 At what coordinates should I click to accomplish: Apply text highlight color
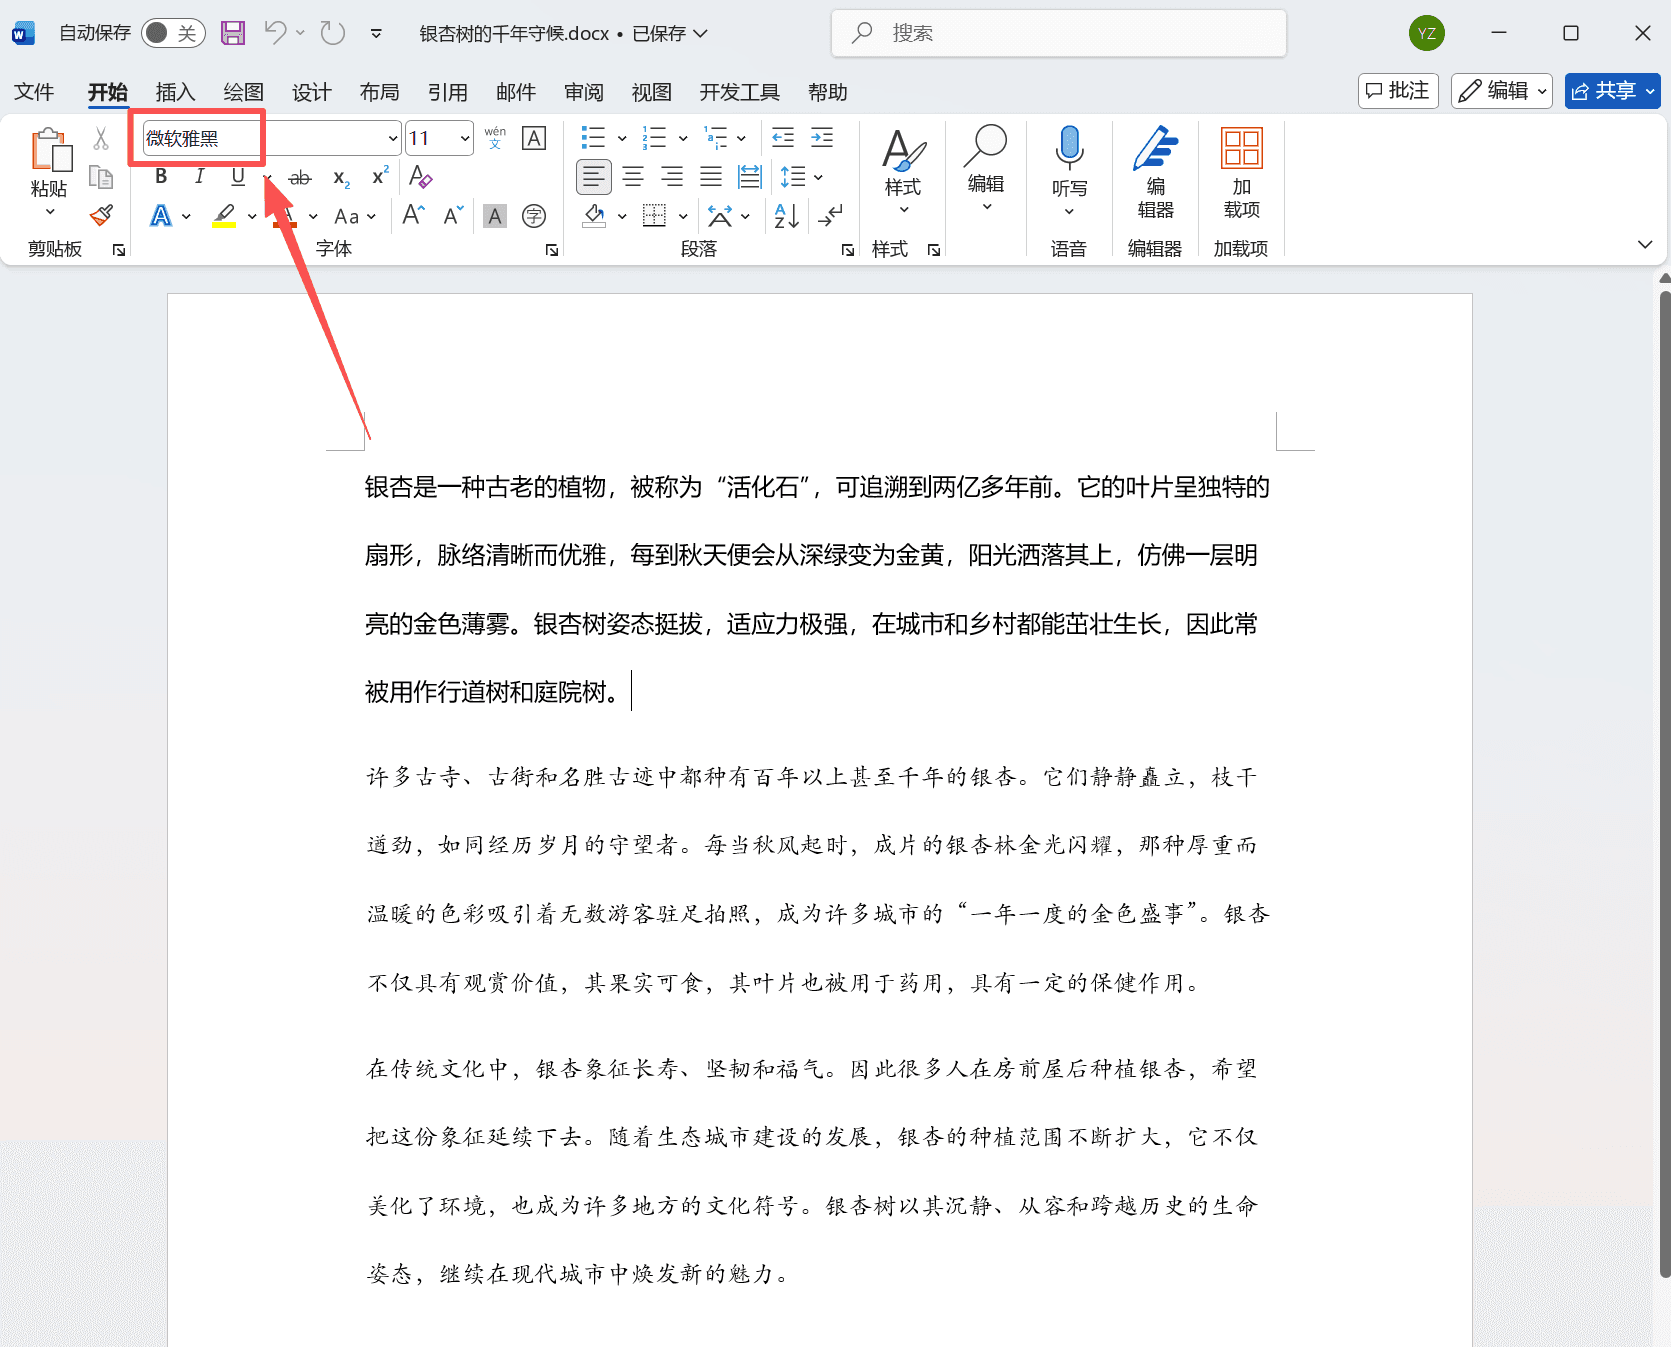224,215
